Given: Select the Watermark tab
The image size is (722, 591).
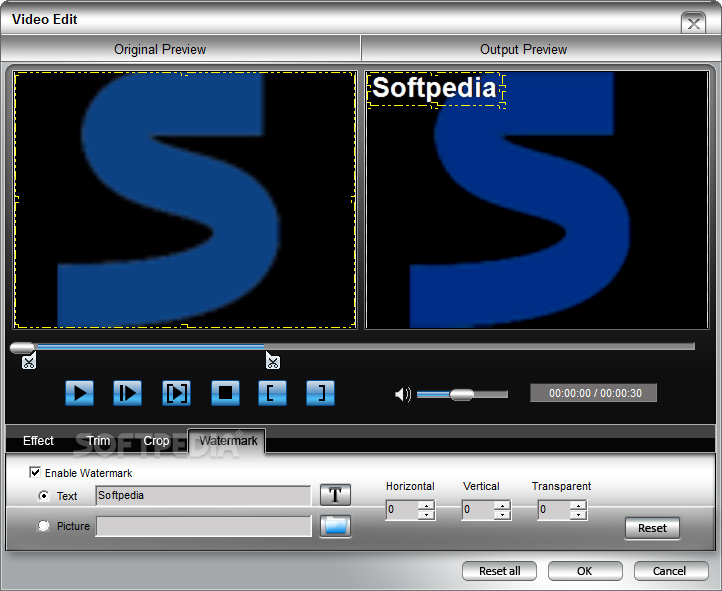Looking at the screenshot, I should (x=227, y=441).
